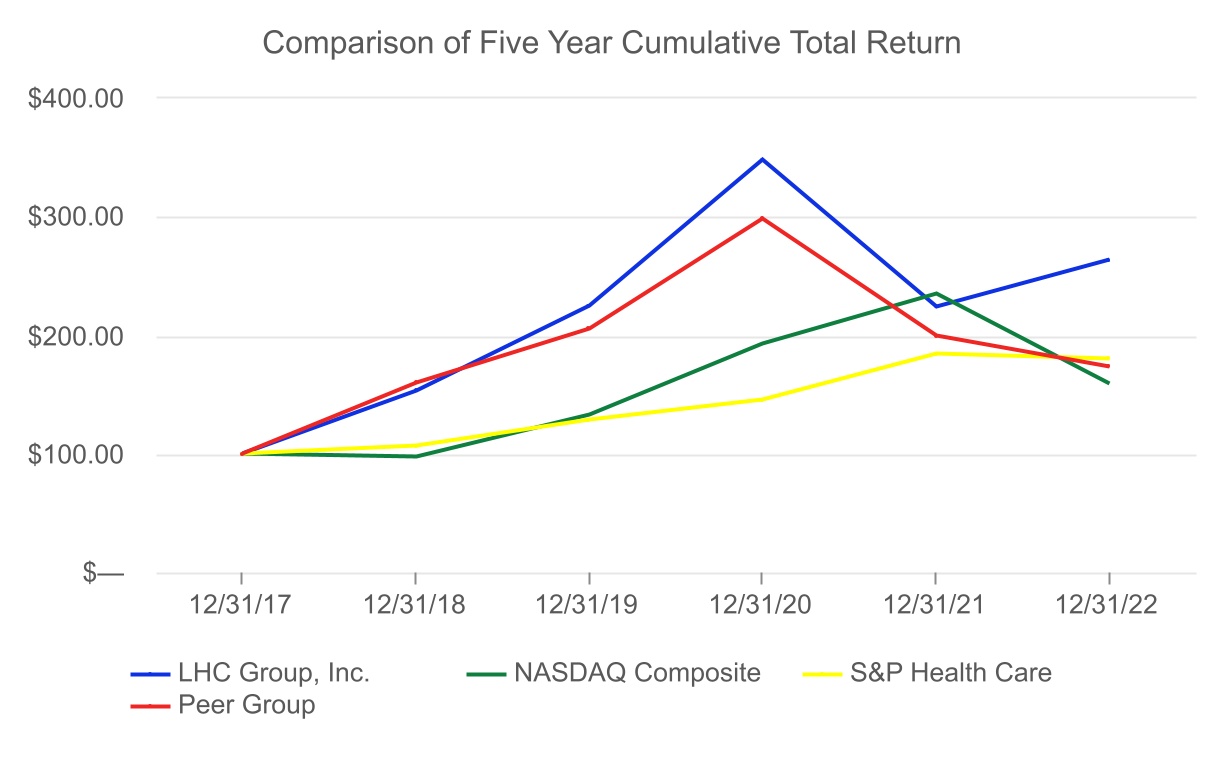Select the 12/31/19 x-axis date label
This screenshot has height=760, width=1226.
[588, 606]
